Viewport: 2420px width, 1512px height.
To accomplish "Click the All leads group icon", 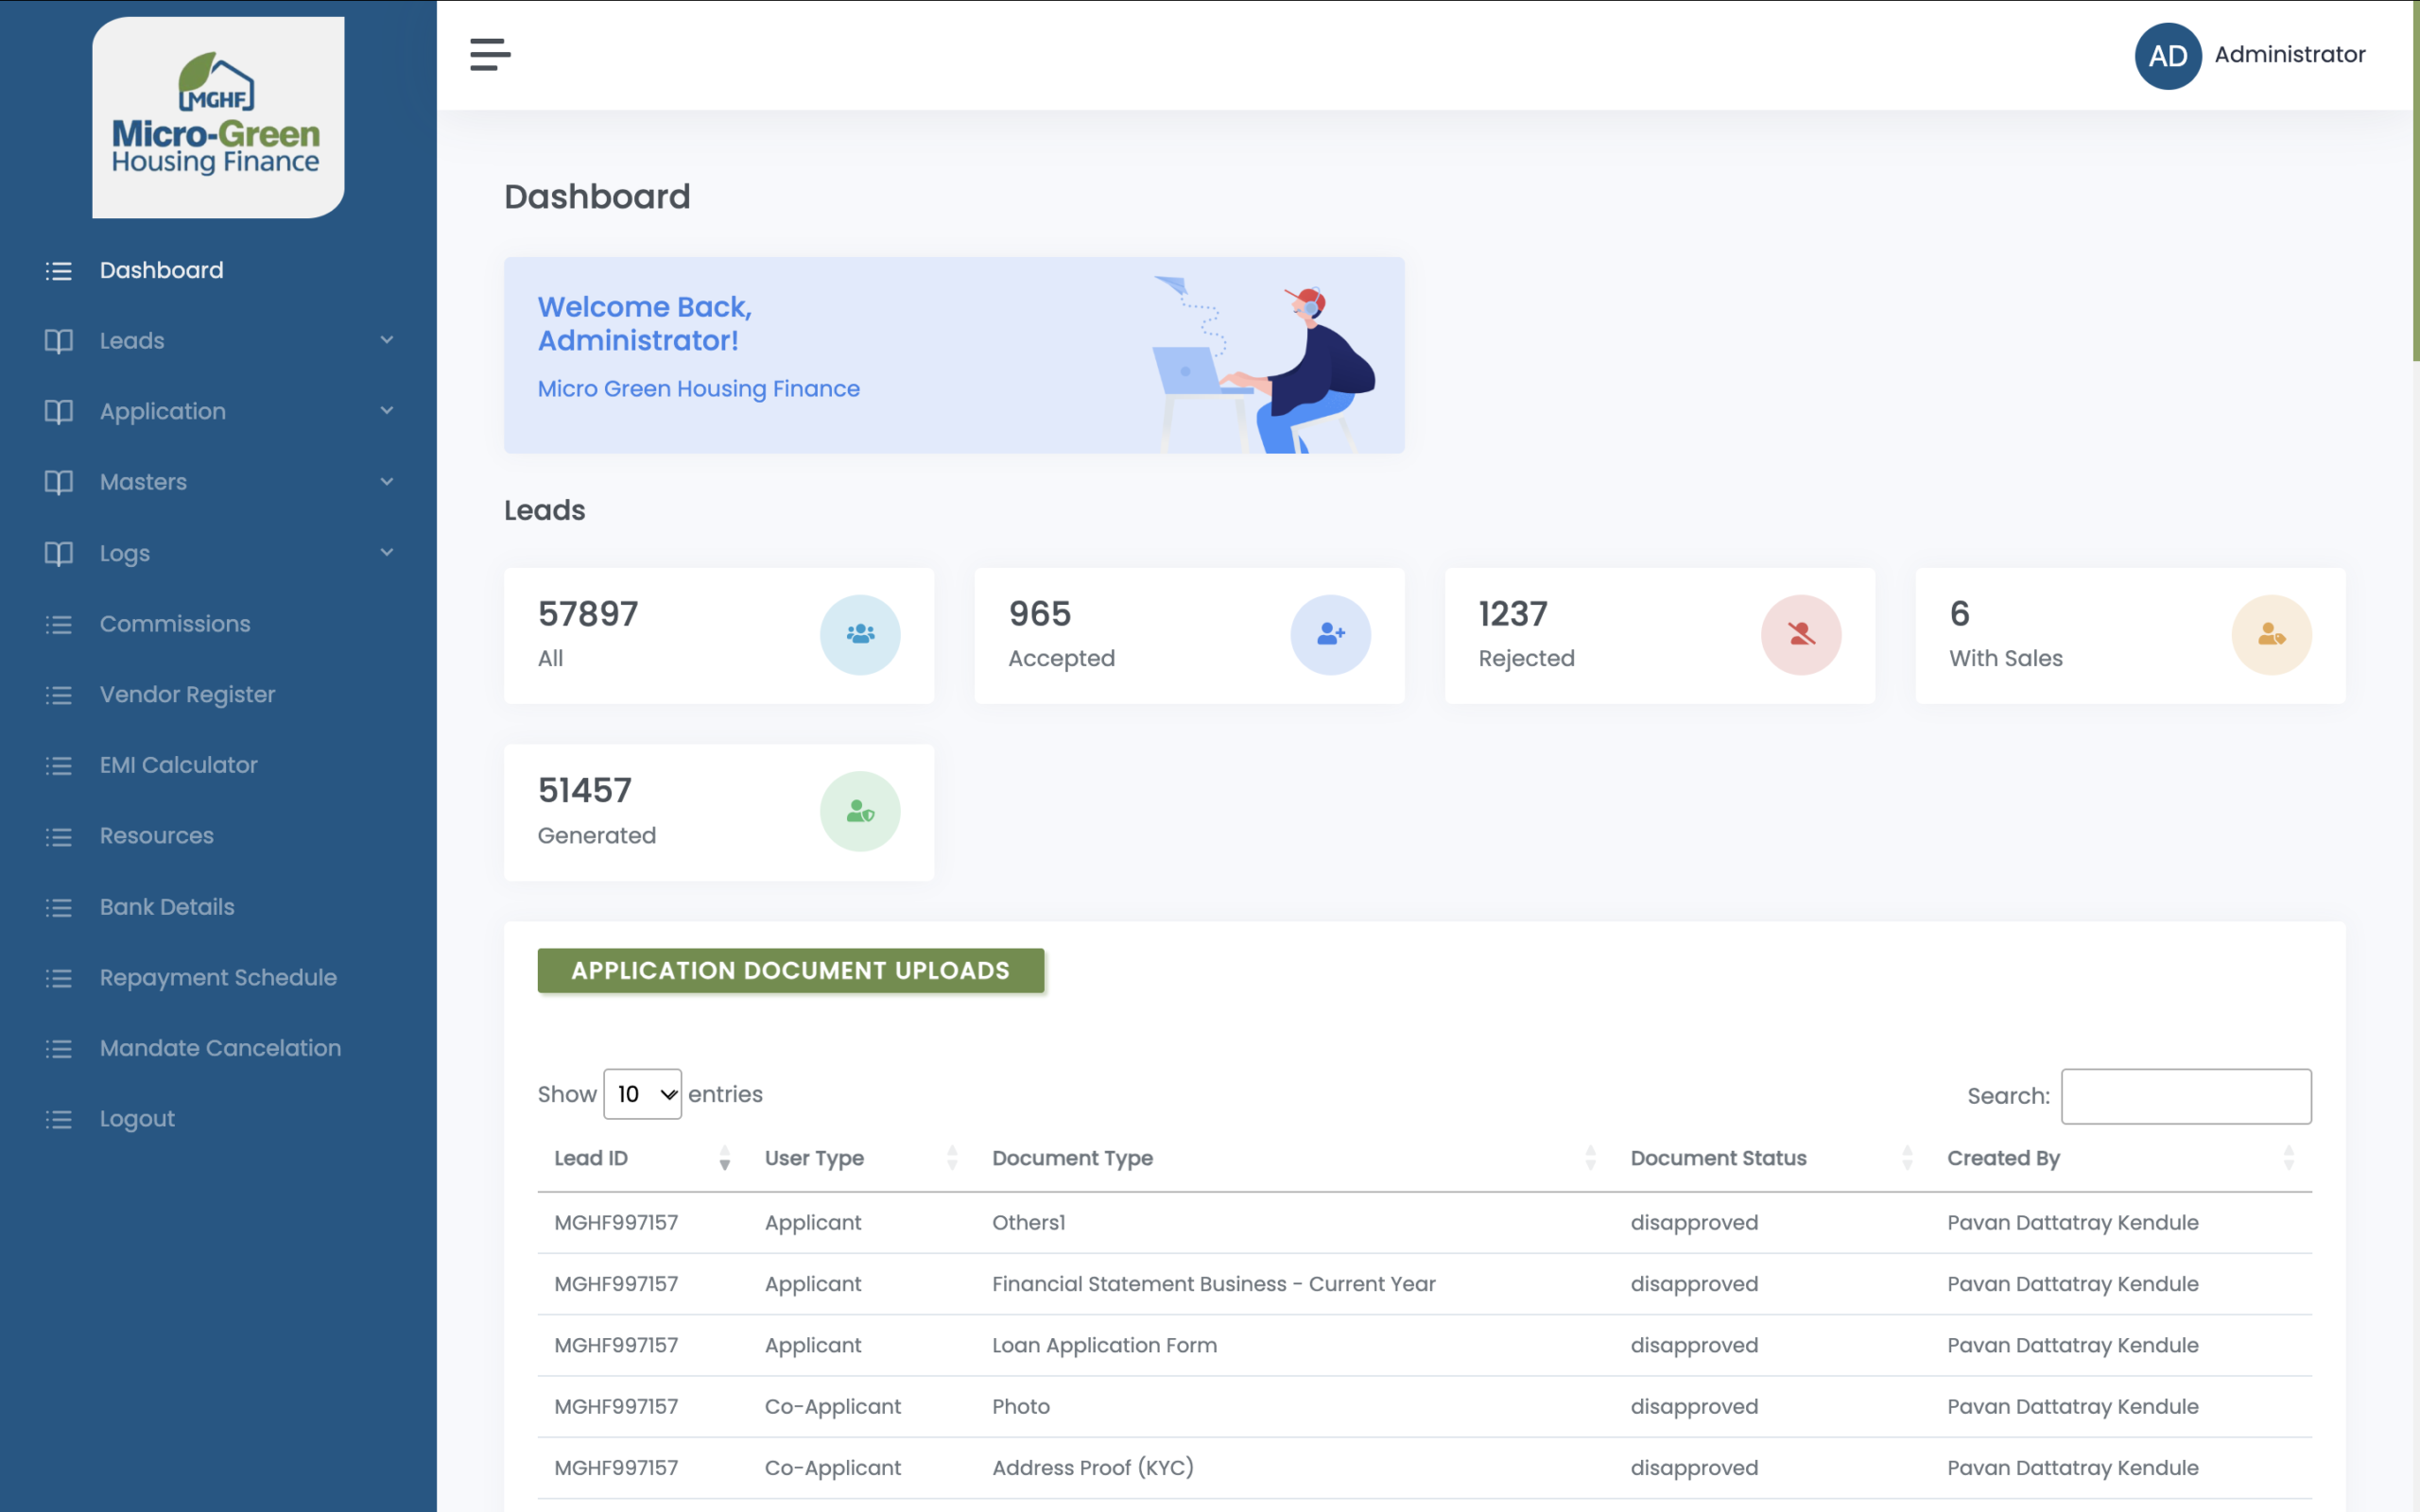I will (859, 634).
